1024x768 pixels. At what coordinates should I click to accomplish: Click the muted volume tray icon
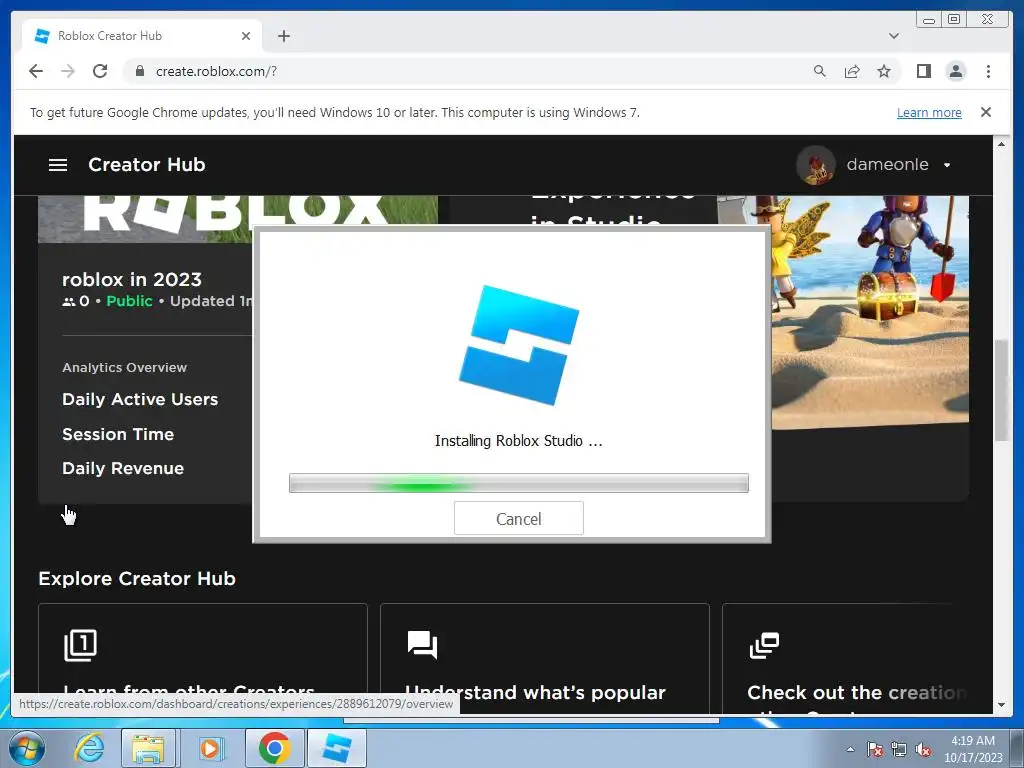point(923,749)
